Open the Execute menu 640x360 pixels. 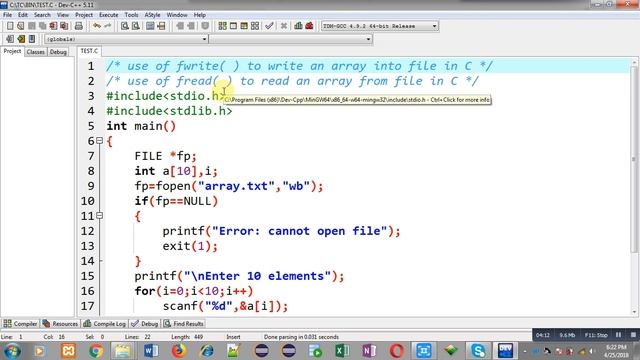[x=109, y=15]
